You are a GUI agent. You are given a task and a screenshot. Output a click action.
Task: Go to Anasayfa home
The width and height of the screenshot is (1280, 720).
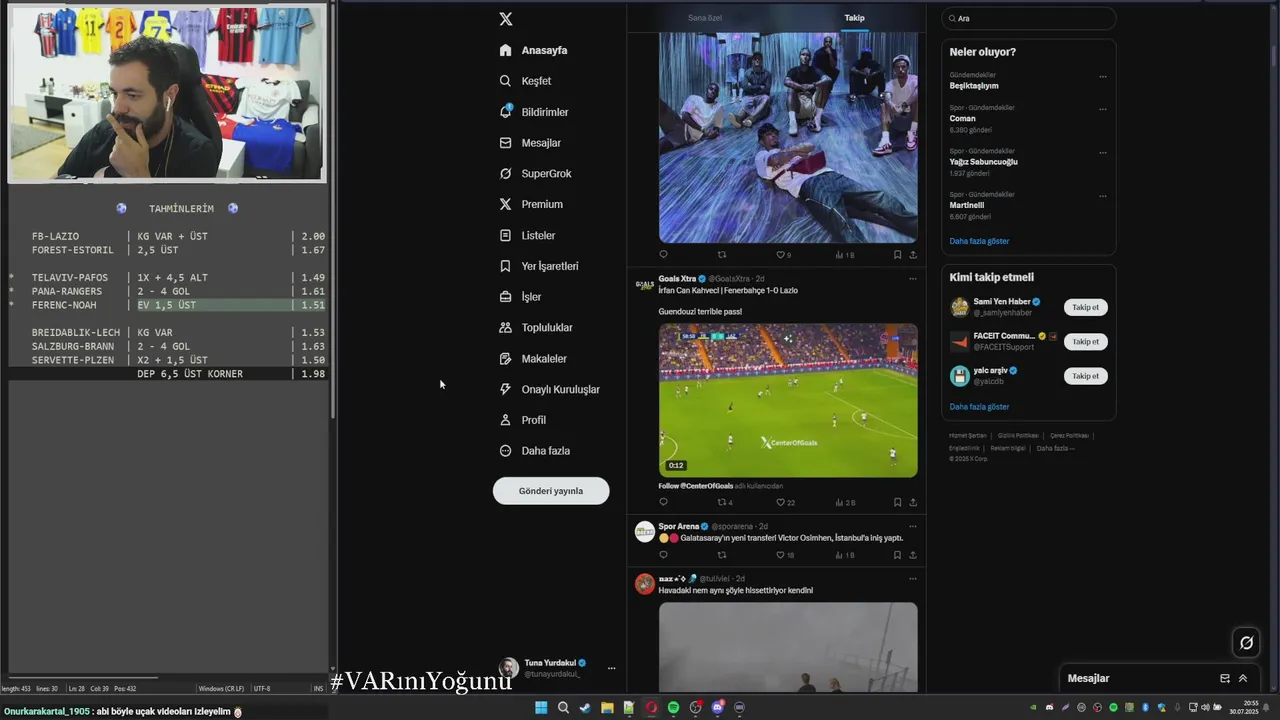coord(533,50)
